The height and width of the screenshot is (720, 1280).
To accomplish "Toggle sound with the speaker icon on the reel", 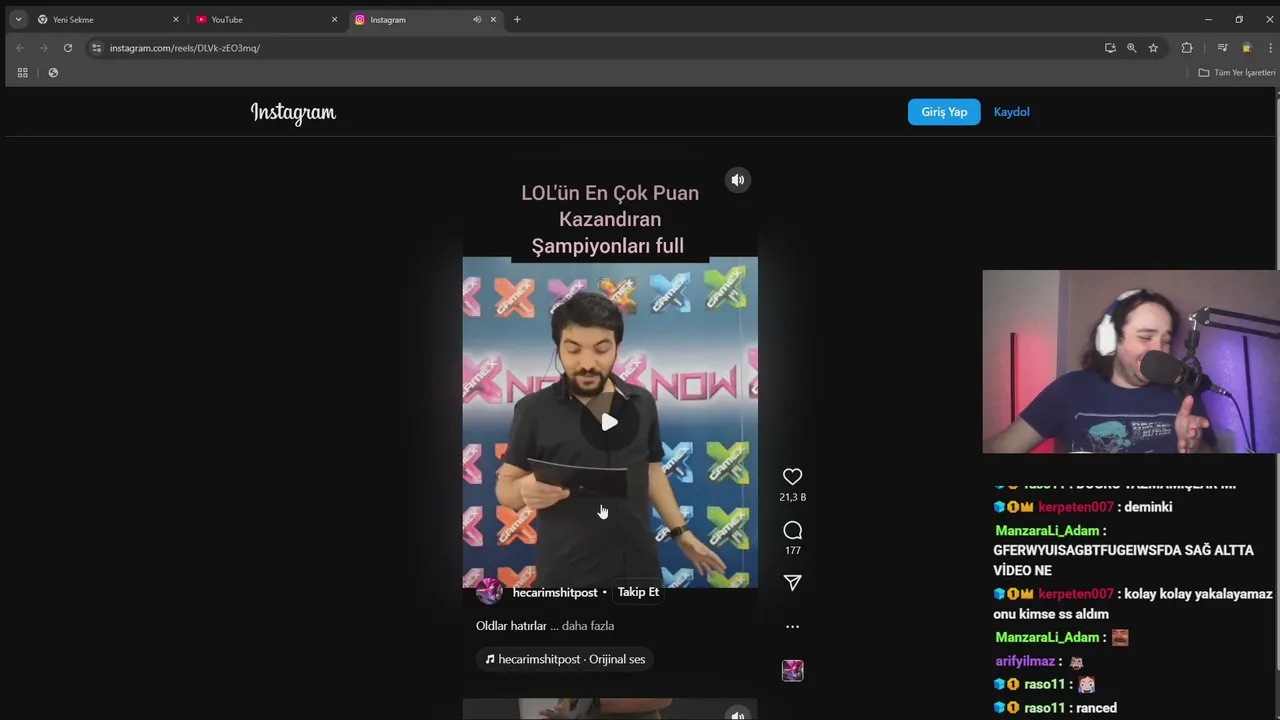I will point(737,180).
